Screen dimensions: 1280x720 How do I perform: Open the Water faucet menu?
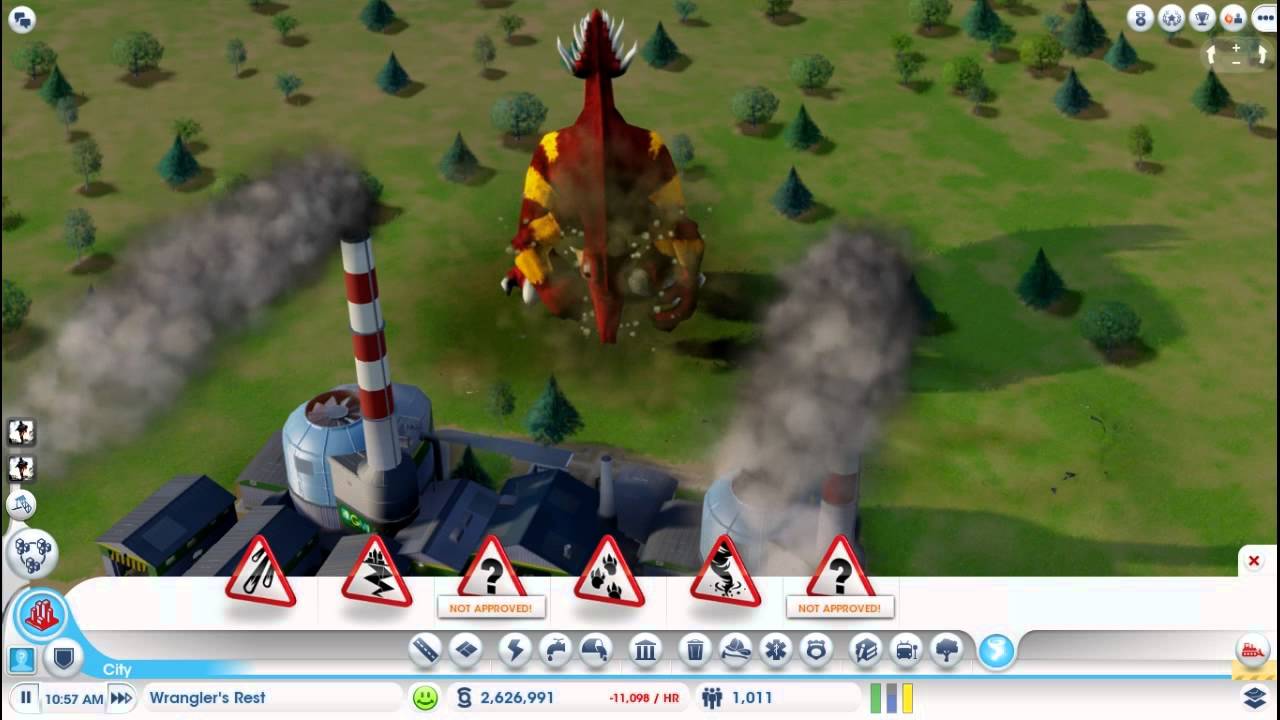click(556, 651)
